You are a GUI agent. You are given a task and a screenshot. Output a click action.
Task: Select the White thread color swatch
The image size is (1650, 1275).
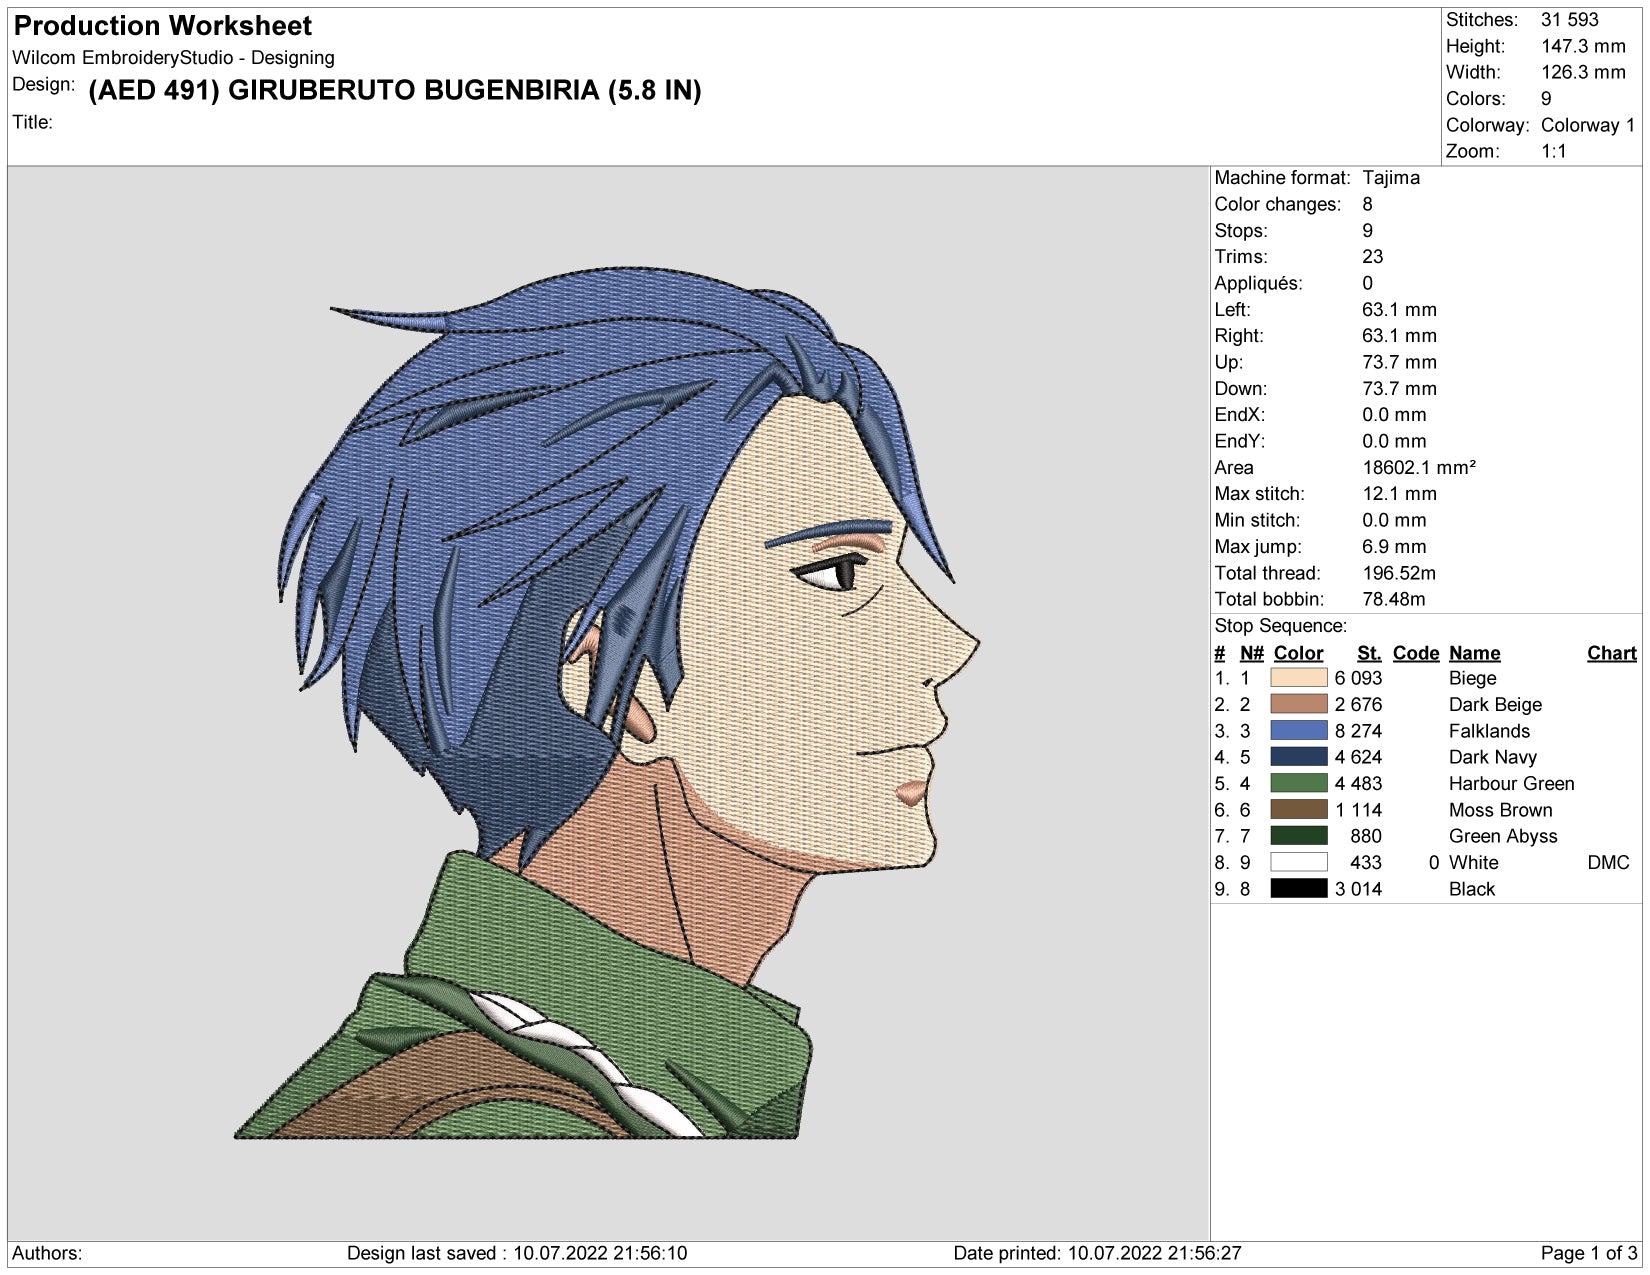tap(1298, 862)
